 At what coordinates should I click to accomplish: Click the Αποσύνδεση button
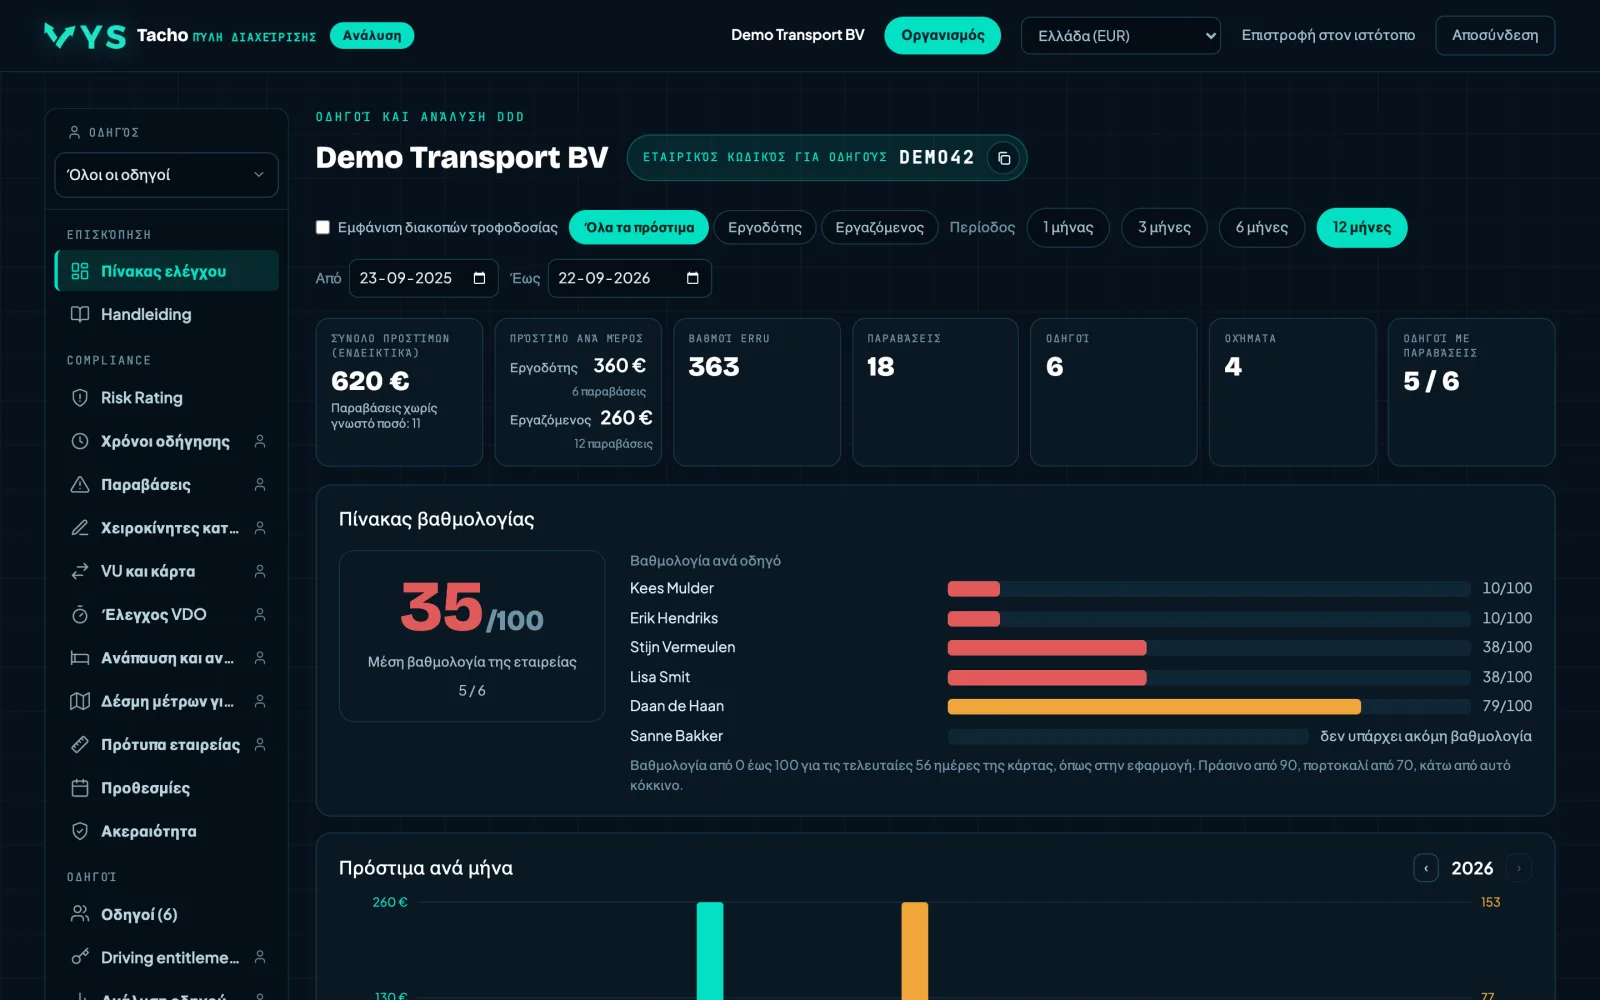coord(1495,35)
